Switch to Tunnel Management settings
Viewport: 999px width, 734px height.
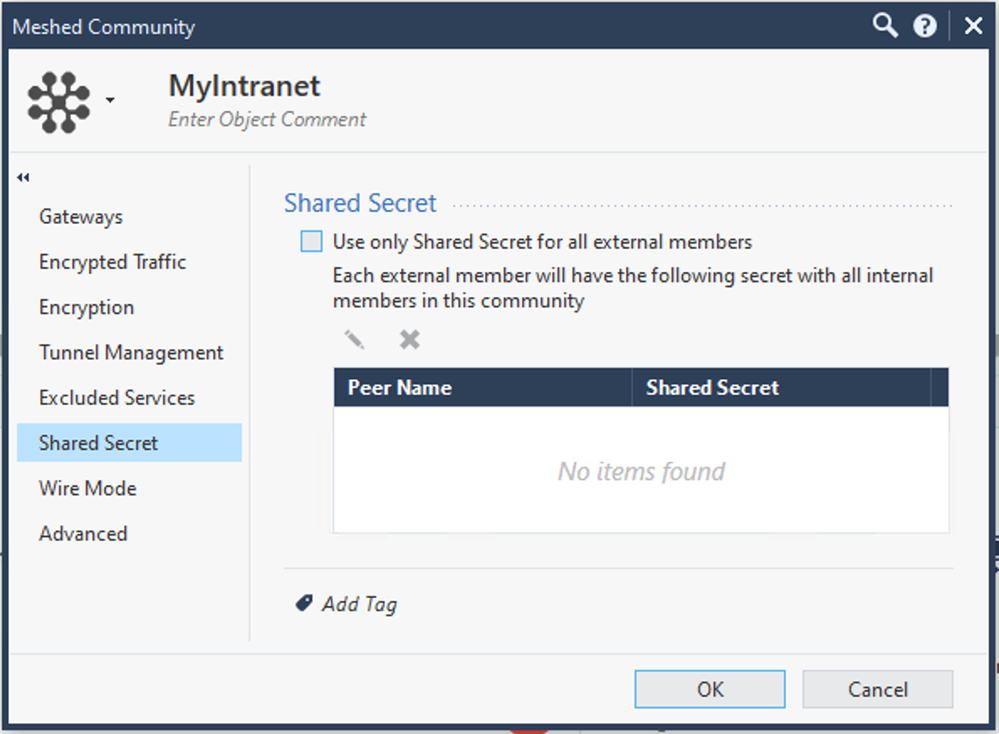pyautogui.click(x=131, y=352)
